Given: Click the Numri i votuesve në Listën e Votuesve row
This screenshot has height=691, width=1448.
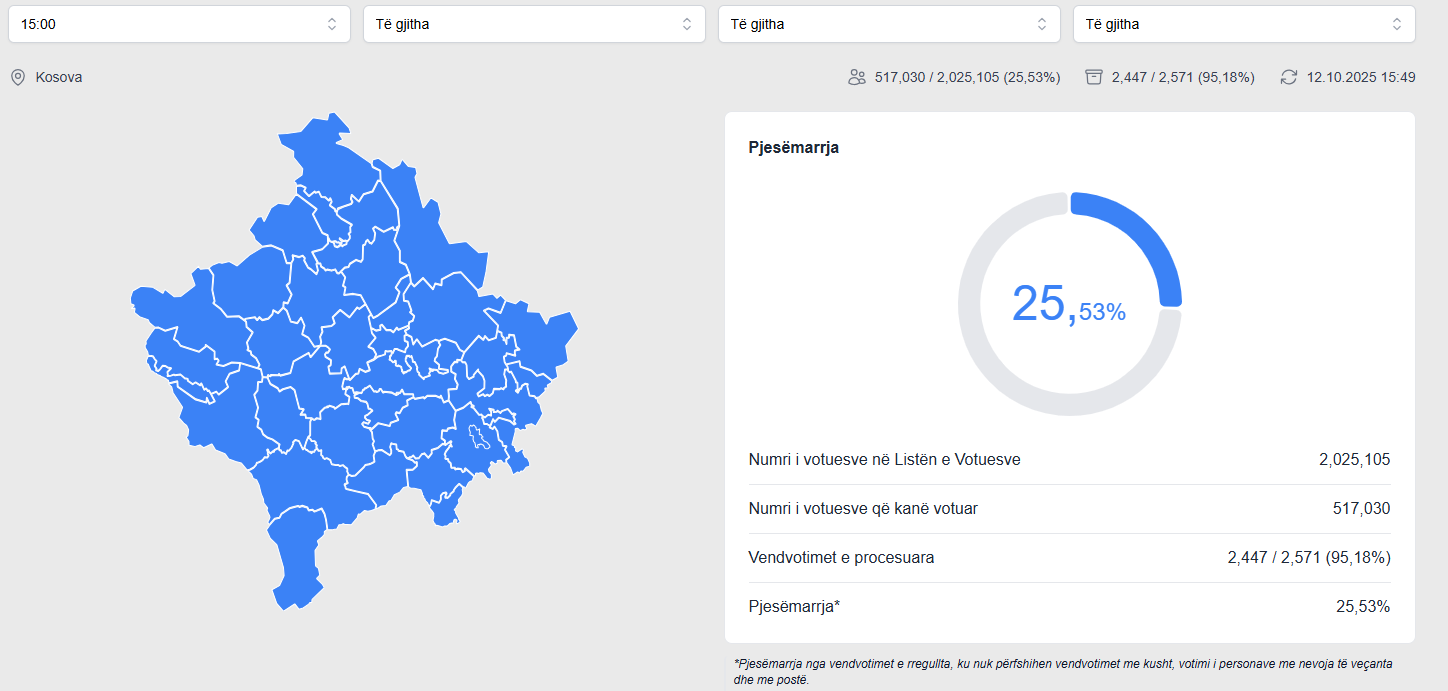Looking at the screenshot, I should (1069, 460).
